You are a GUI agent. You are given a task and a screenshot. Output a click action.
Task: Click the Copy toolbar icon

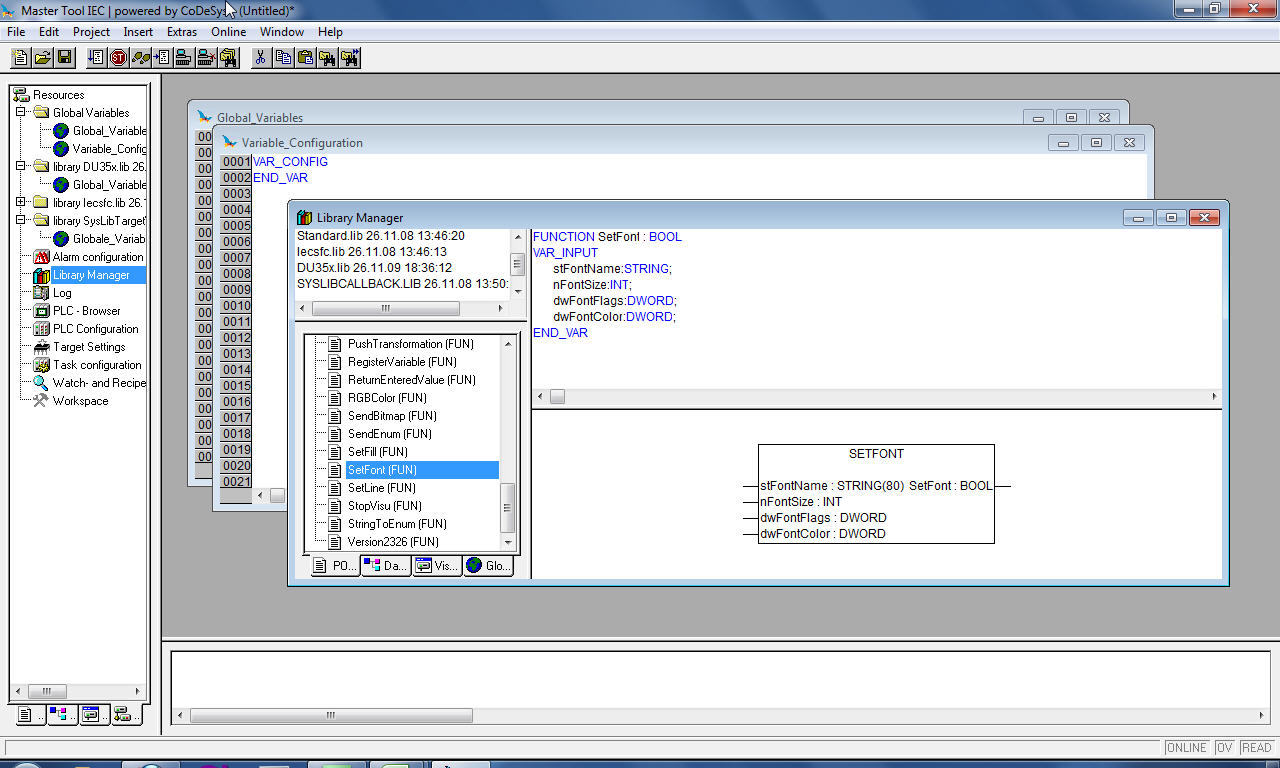[284, 58]
